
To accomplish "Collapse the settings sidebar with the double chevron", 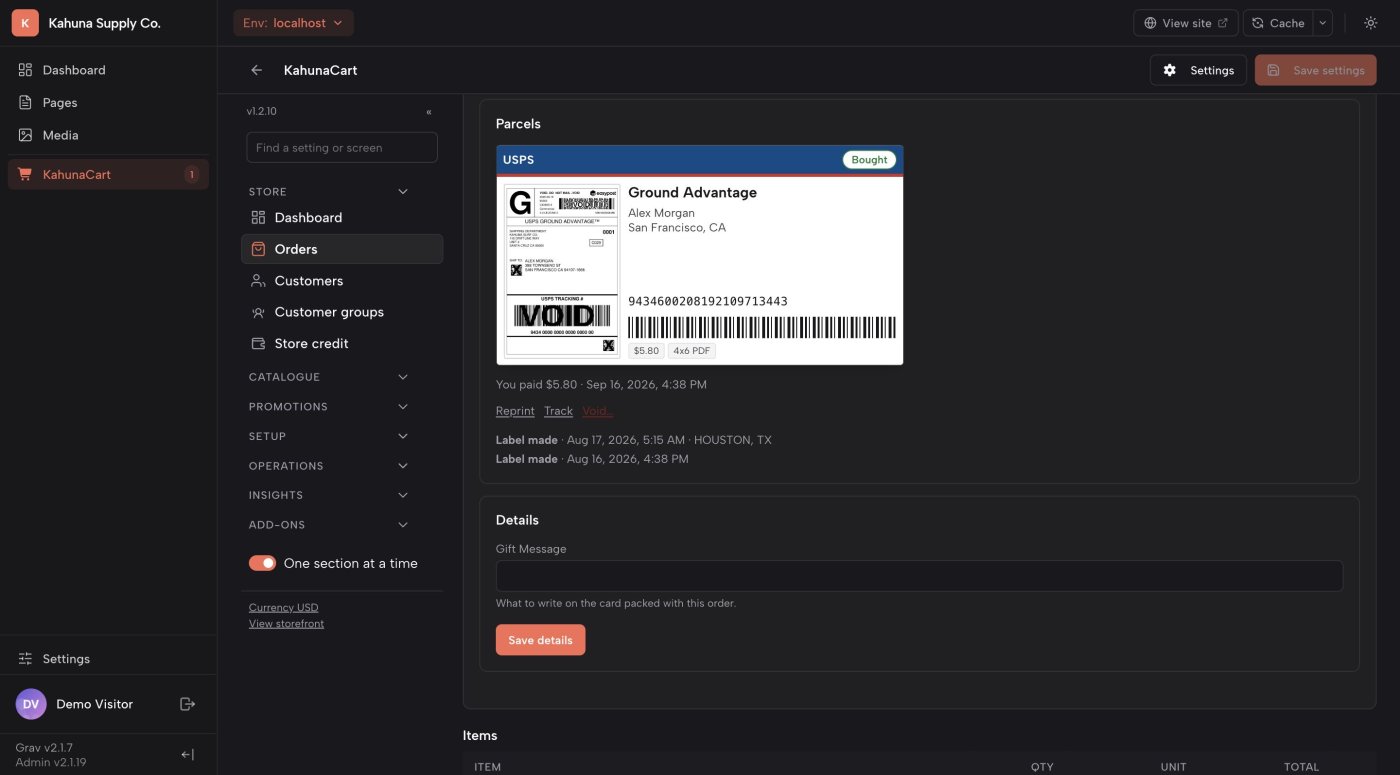I will tap(429, 112).
